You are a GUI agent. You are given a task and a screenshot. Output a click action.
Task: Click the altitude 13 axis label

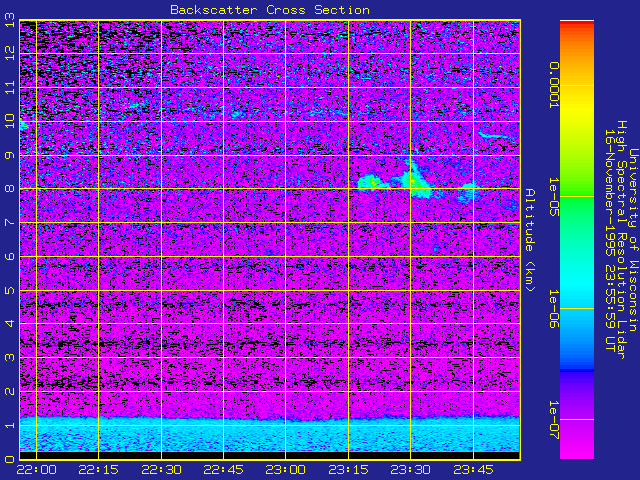click(x=10, y=20)
